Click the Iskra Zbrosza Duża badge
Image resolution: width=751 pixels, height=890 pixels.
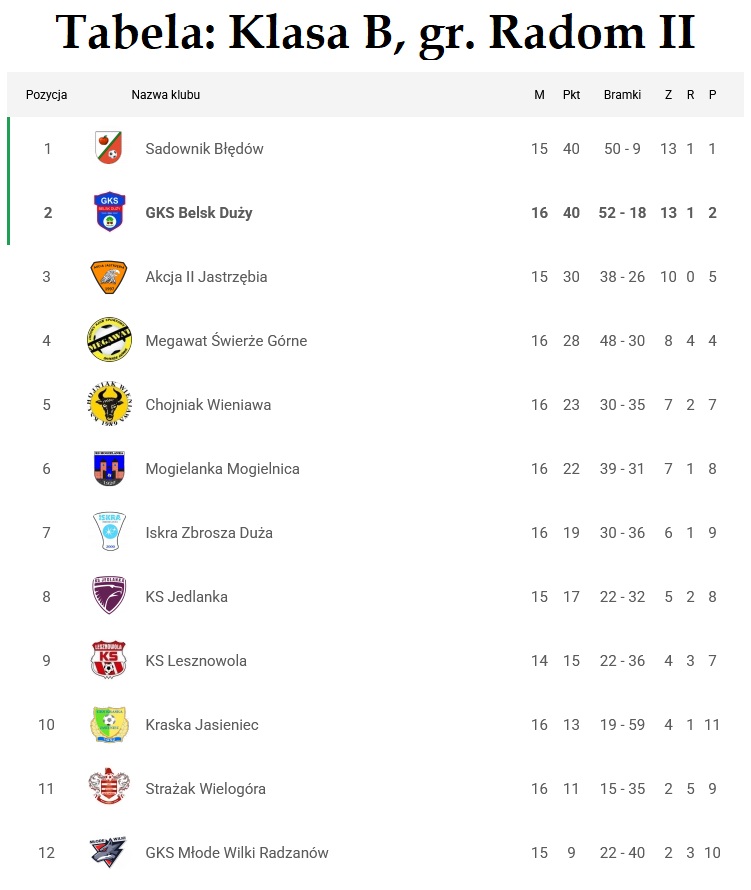tap(109, 533)
